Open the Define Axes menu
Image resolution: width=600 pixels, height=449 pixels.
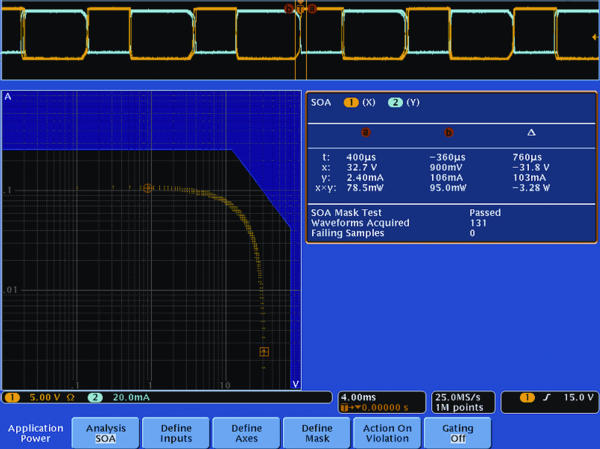point(246,432)
